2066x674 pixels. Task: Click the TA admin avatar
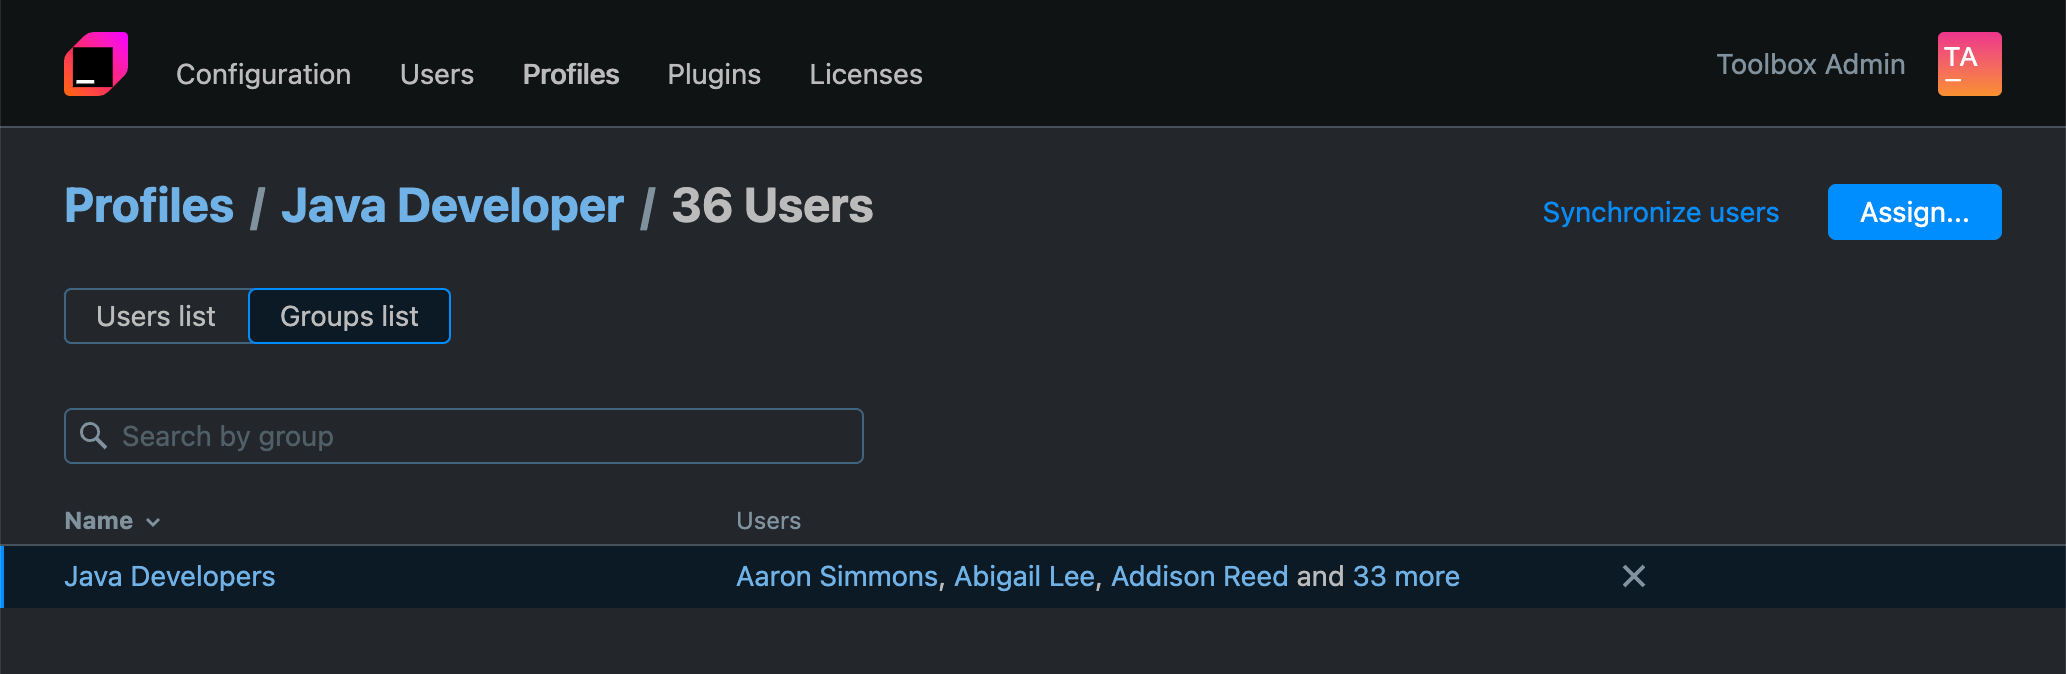pyautogui.click(x=1966, y=63)
